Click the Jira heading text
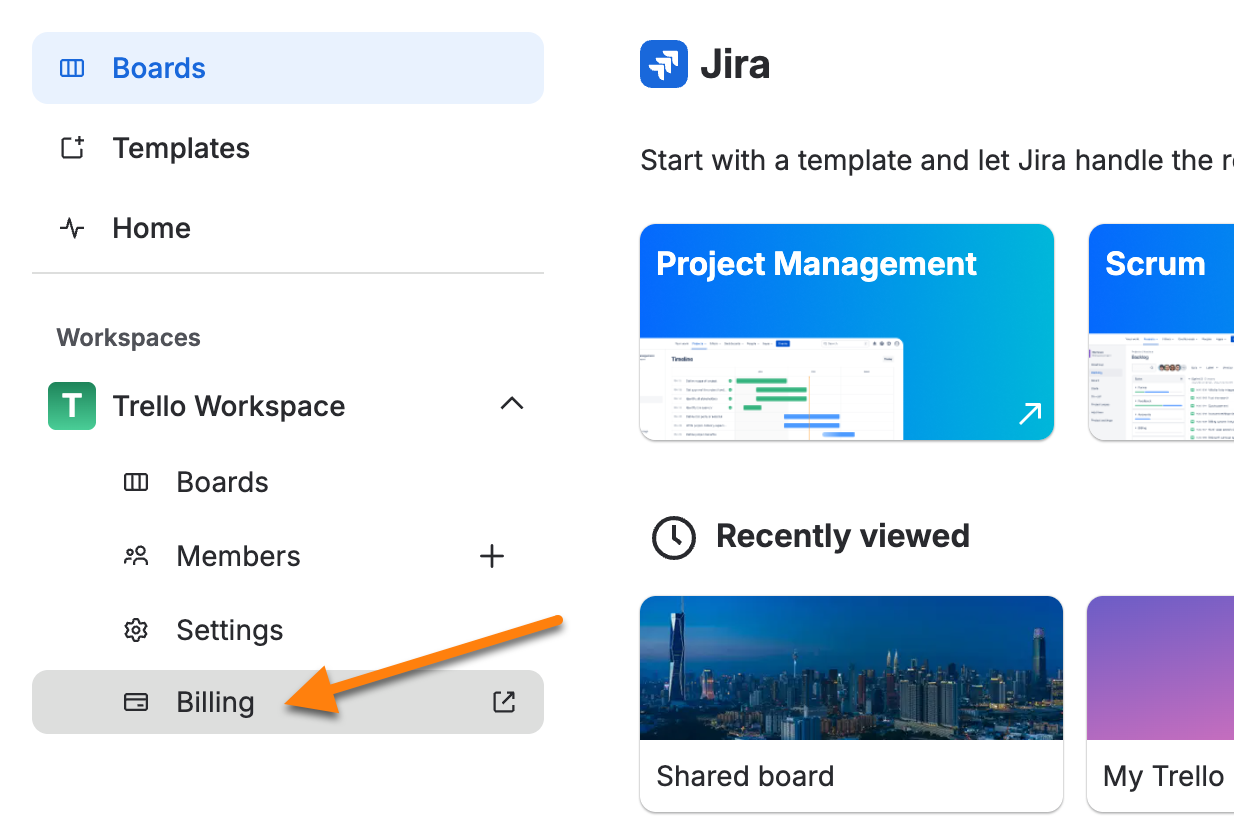The width and height of the screenshot is (1234, 832). [735, 64]
